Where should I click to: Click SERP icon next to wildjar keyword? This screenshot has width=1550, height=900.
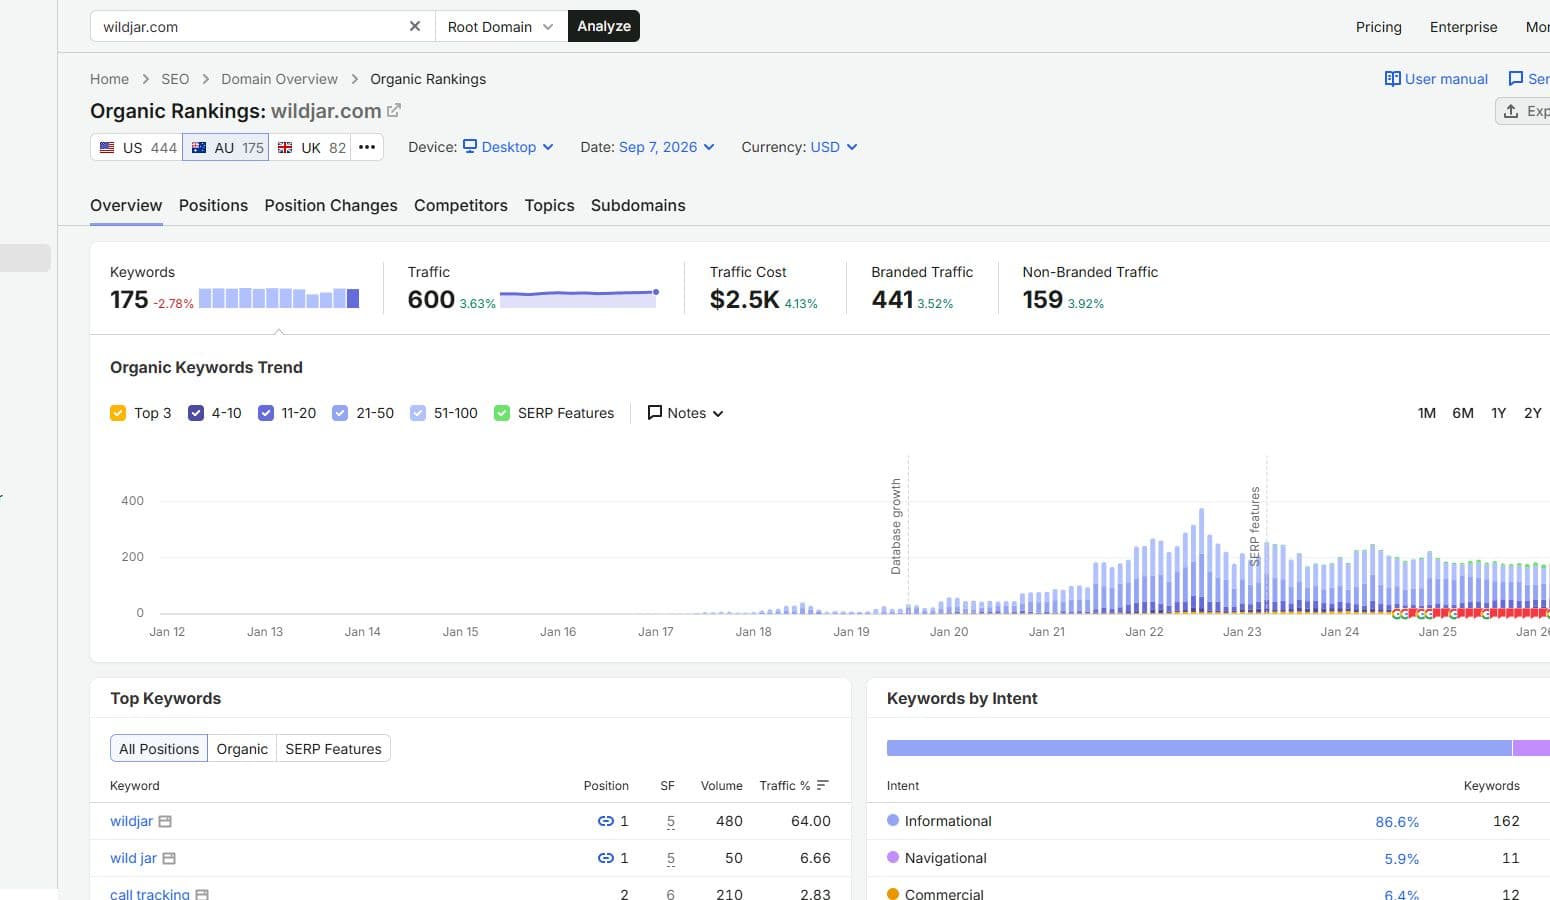(x=165, y=822)
